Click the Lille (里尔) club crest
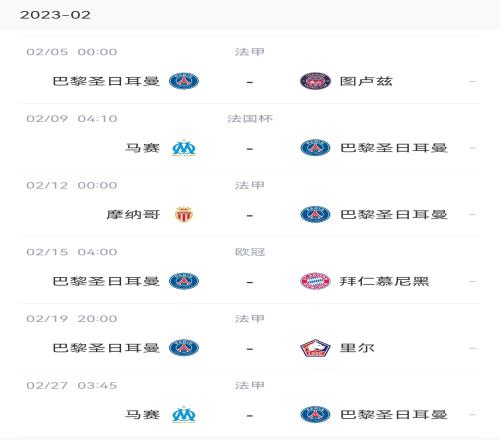Image resolution: width=500 pixels, height=440 pixels. (x=315, y=348)
